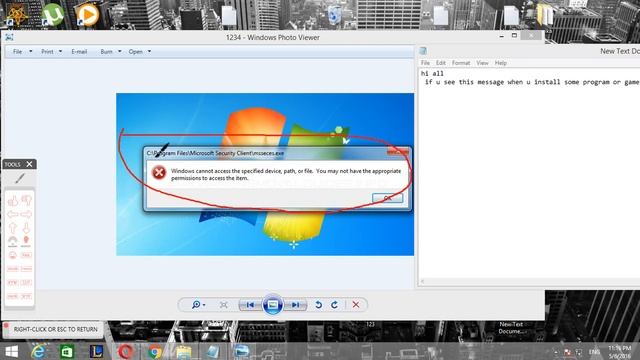Click the Windows Start button
Image resolution: width=640 pixels, height=360 pixels.
pos(11,351)
